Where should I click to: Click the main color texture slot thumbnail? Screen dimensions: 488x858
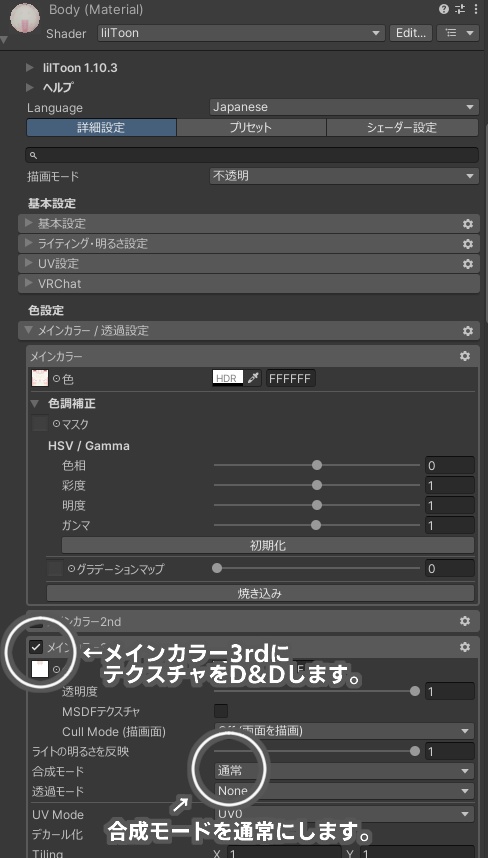[x=40, y=378]
